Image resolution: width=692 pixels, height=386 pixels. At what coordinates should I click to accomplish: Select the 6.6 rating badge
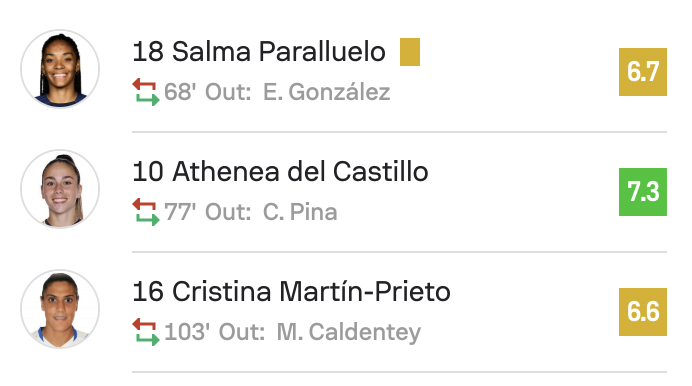(643, 312)
